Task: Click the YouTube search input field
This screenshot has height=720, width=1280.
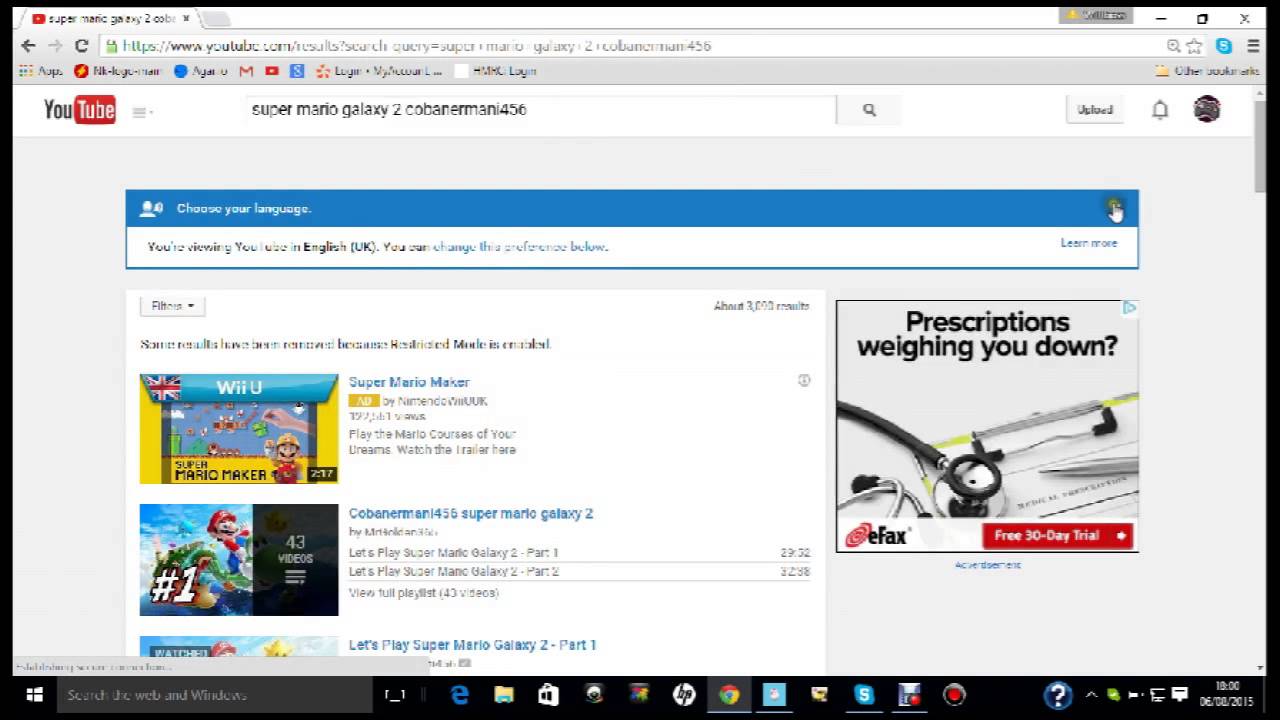Action: [x=540, y=110]
